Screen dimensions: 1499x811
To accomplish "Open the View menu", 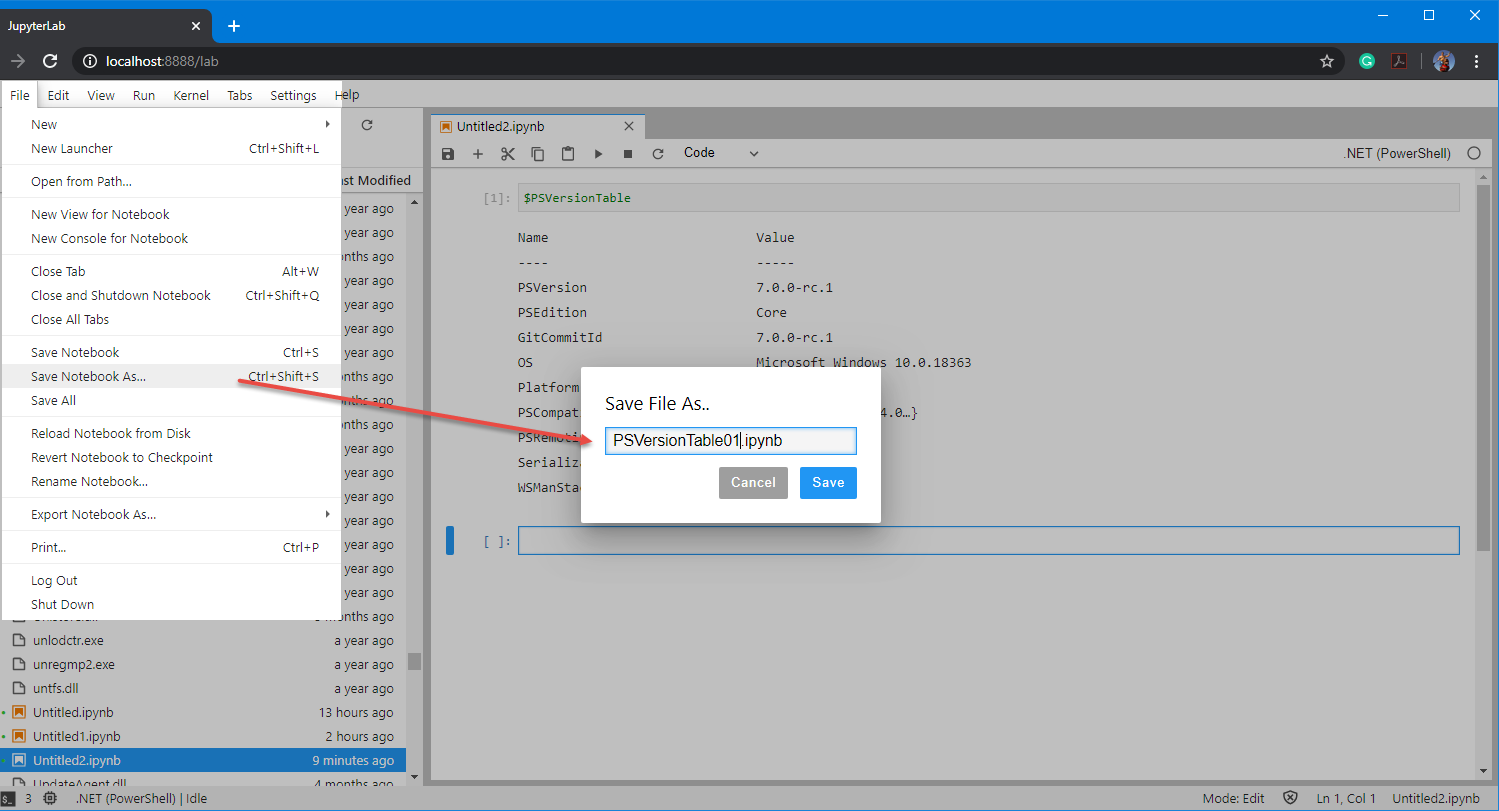I will 101,96.
